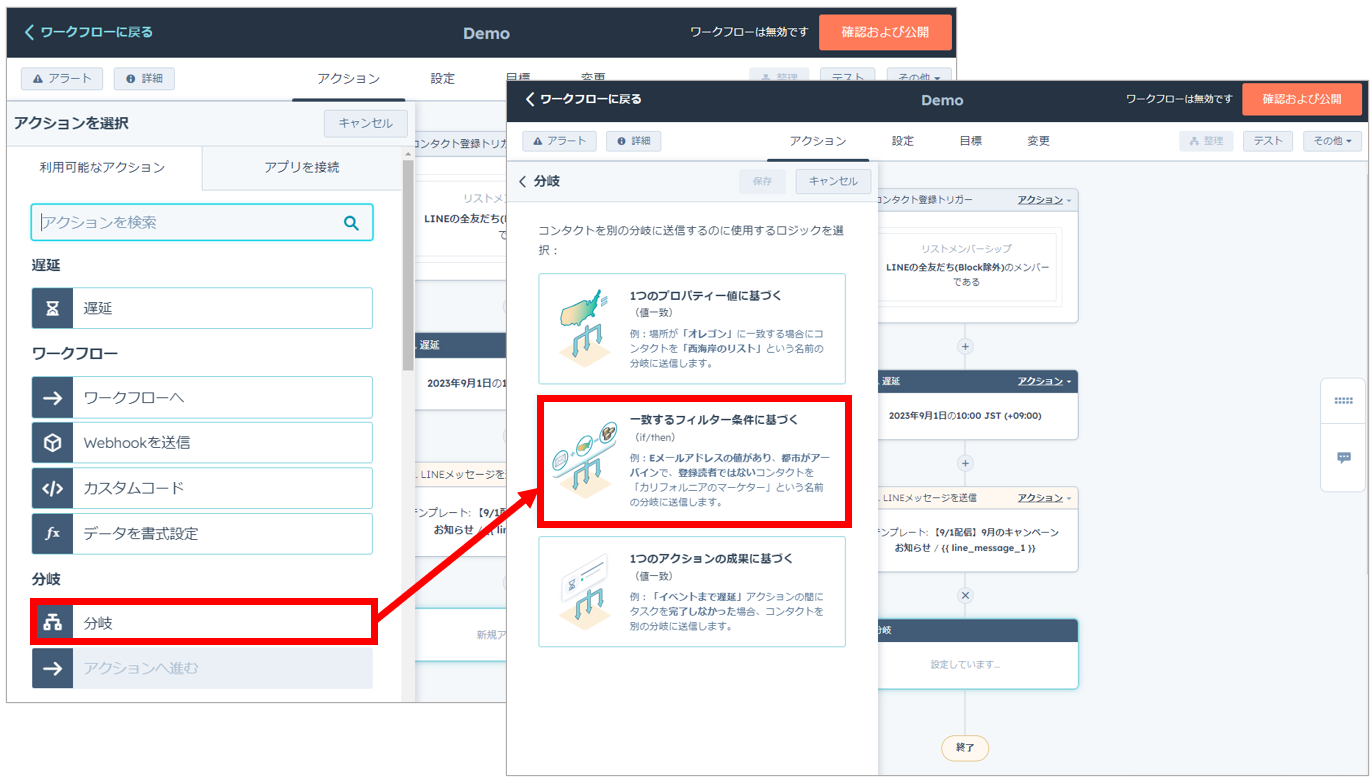Switch to the アプリを接続 tab
The width and height of the screenshot is (1372, 779).
301,167
